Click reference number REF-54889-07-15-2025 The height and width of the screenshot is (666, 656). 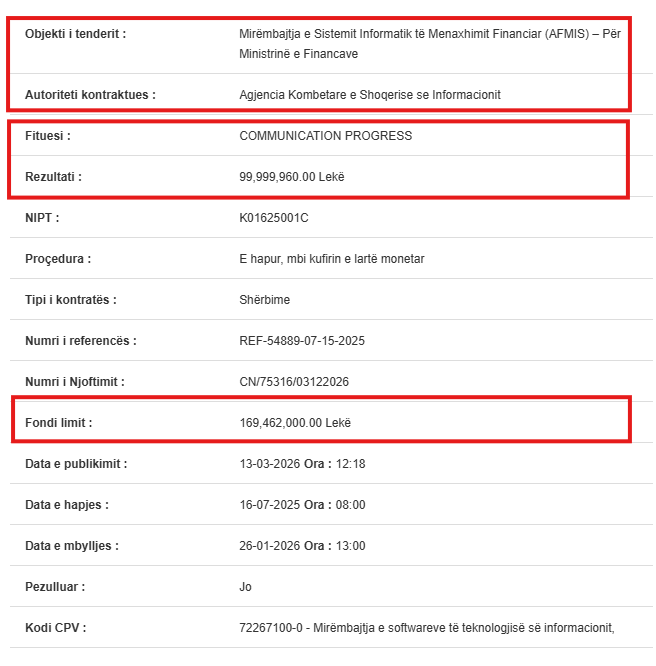[302, 341]
